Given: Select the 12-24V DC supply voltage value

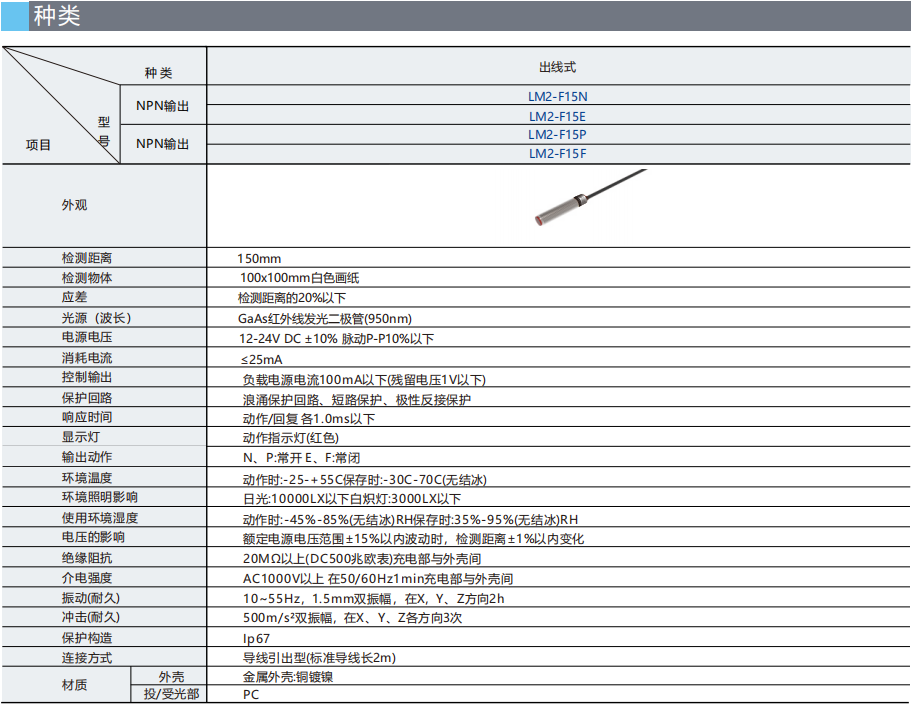Looking at the screenshot, I should point(336,339).
